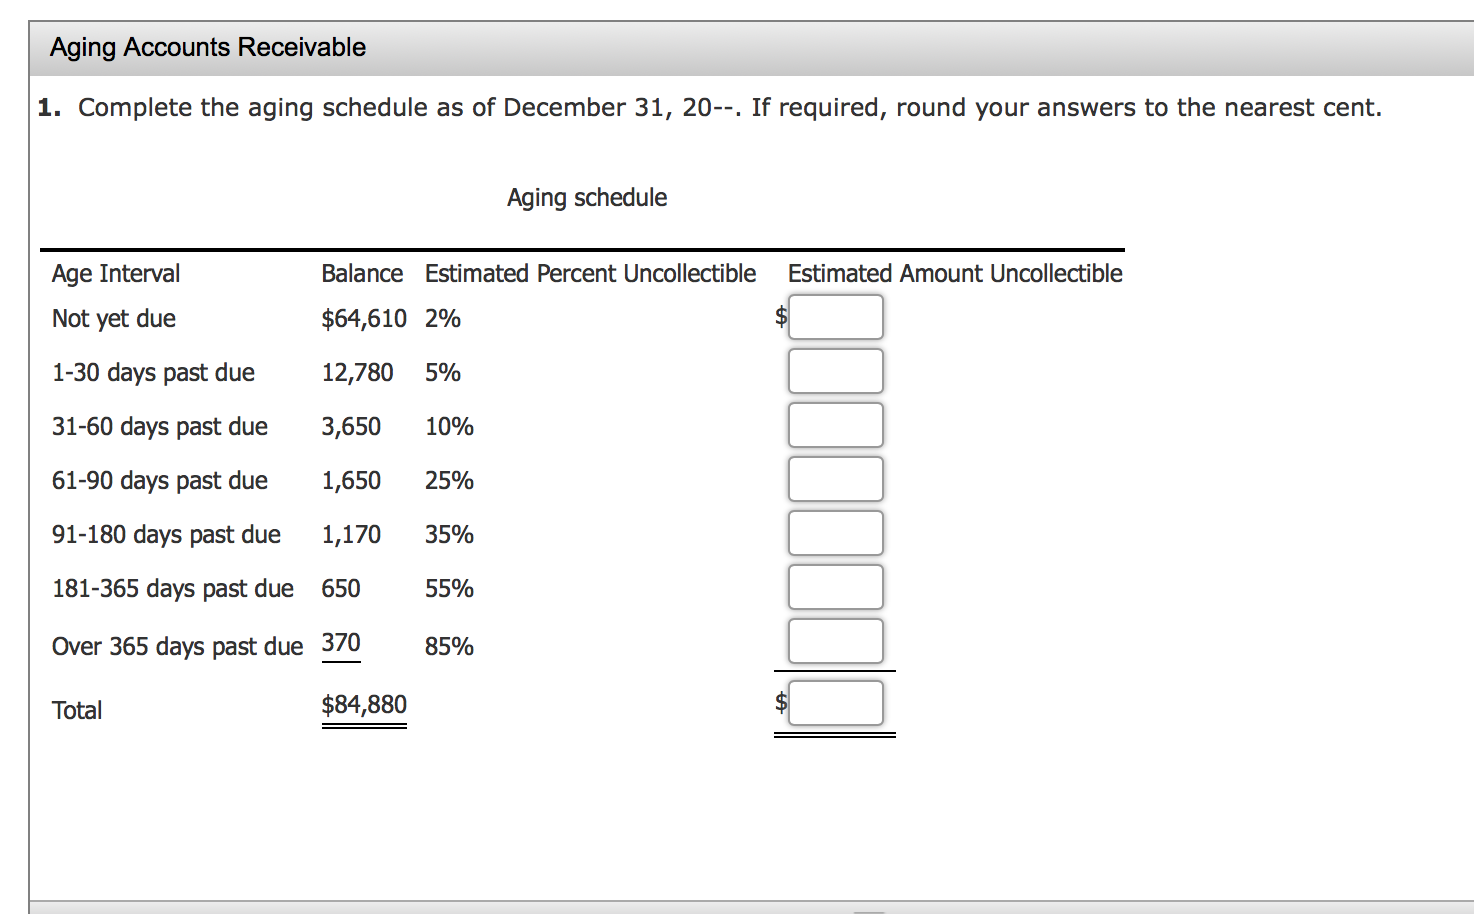Select the Balance column header
This screenshot has height=914, width=1474.
point(362,273)
